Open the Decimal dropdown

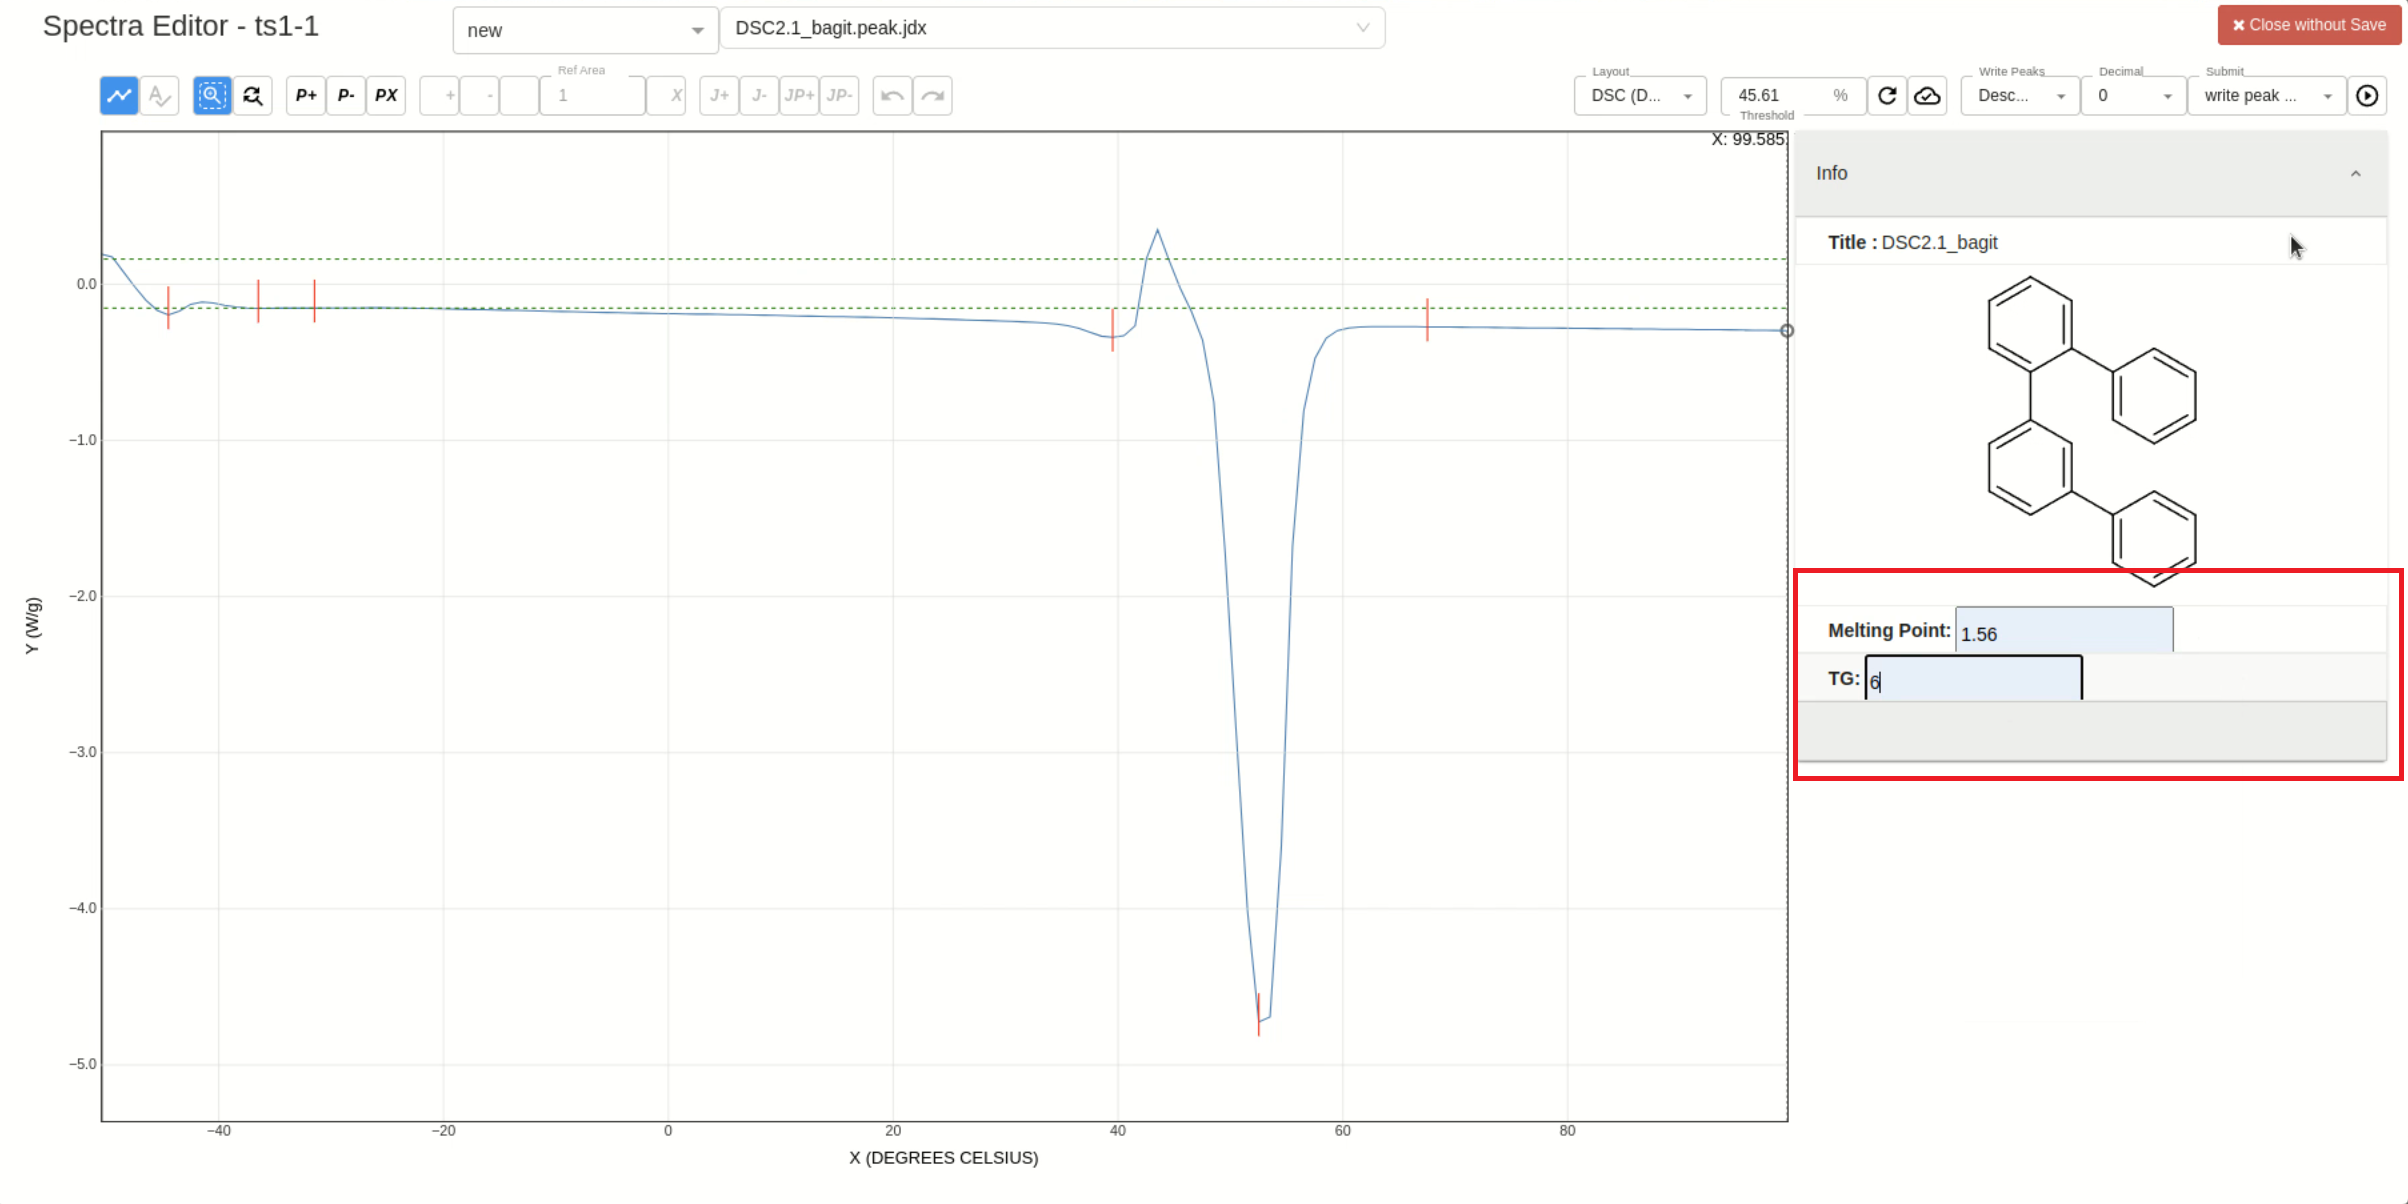pos(2133,95)
